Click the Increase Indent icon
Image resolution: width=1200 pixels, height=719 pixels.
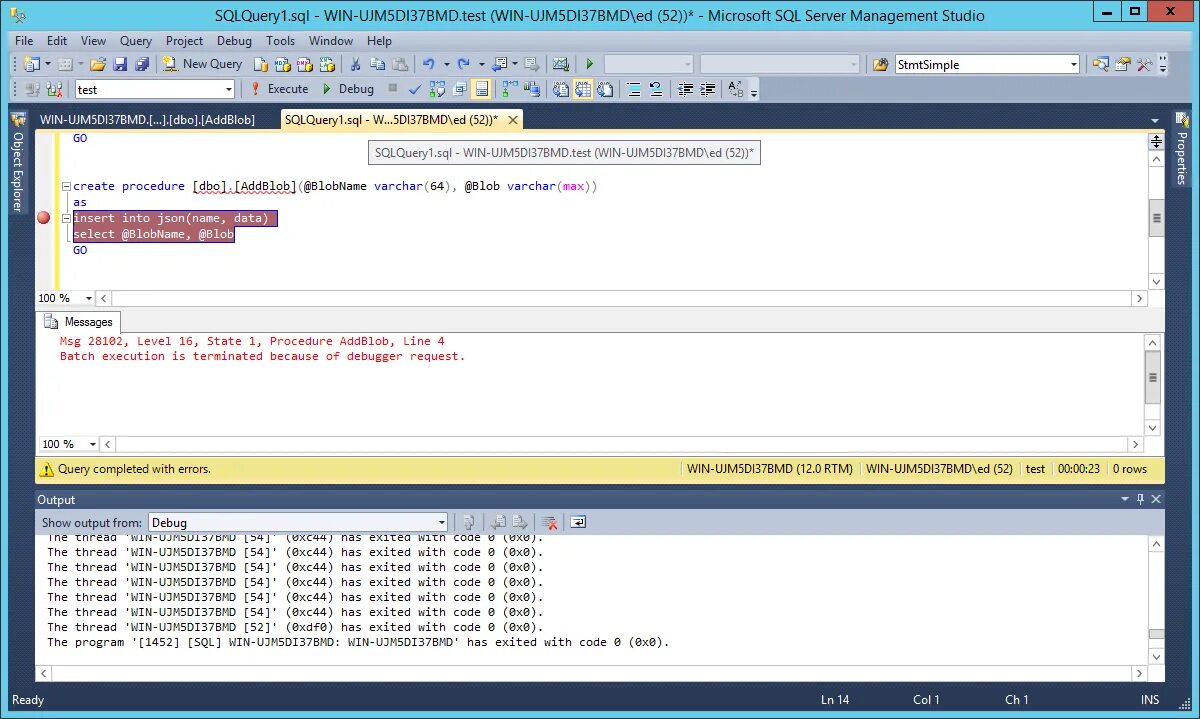pyautogui.click(x=708, y=89)
